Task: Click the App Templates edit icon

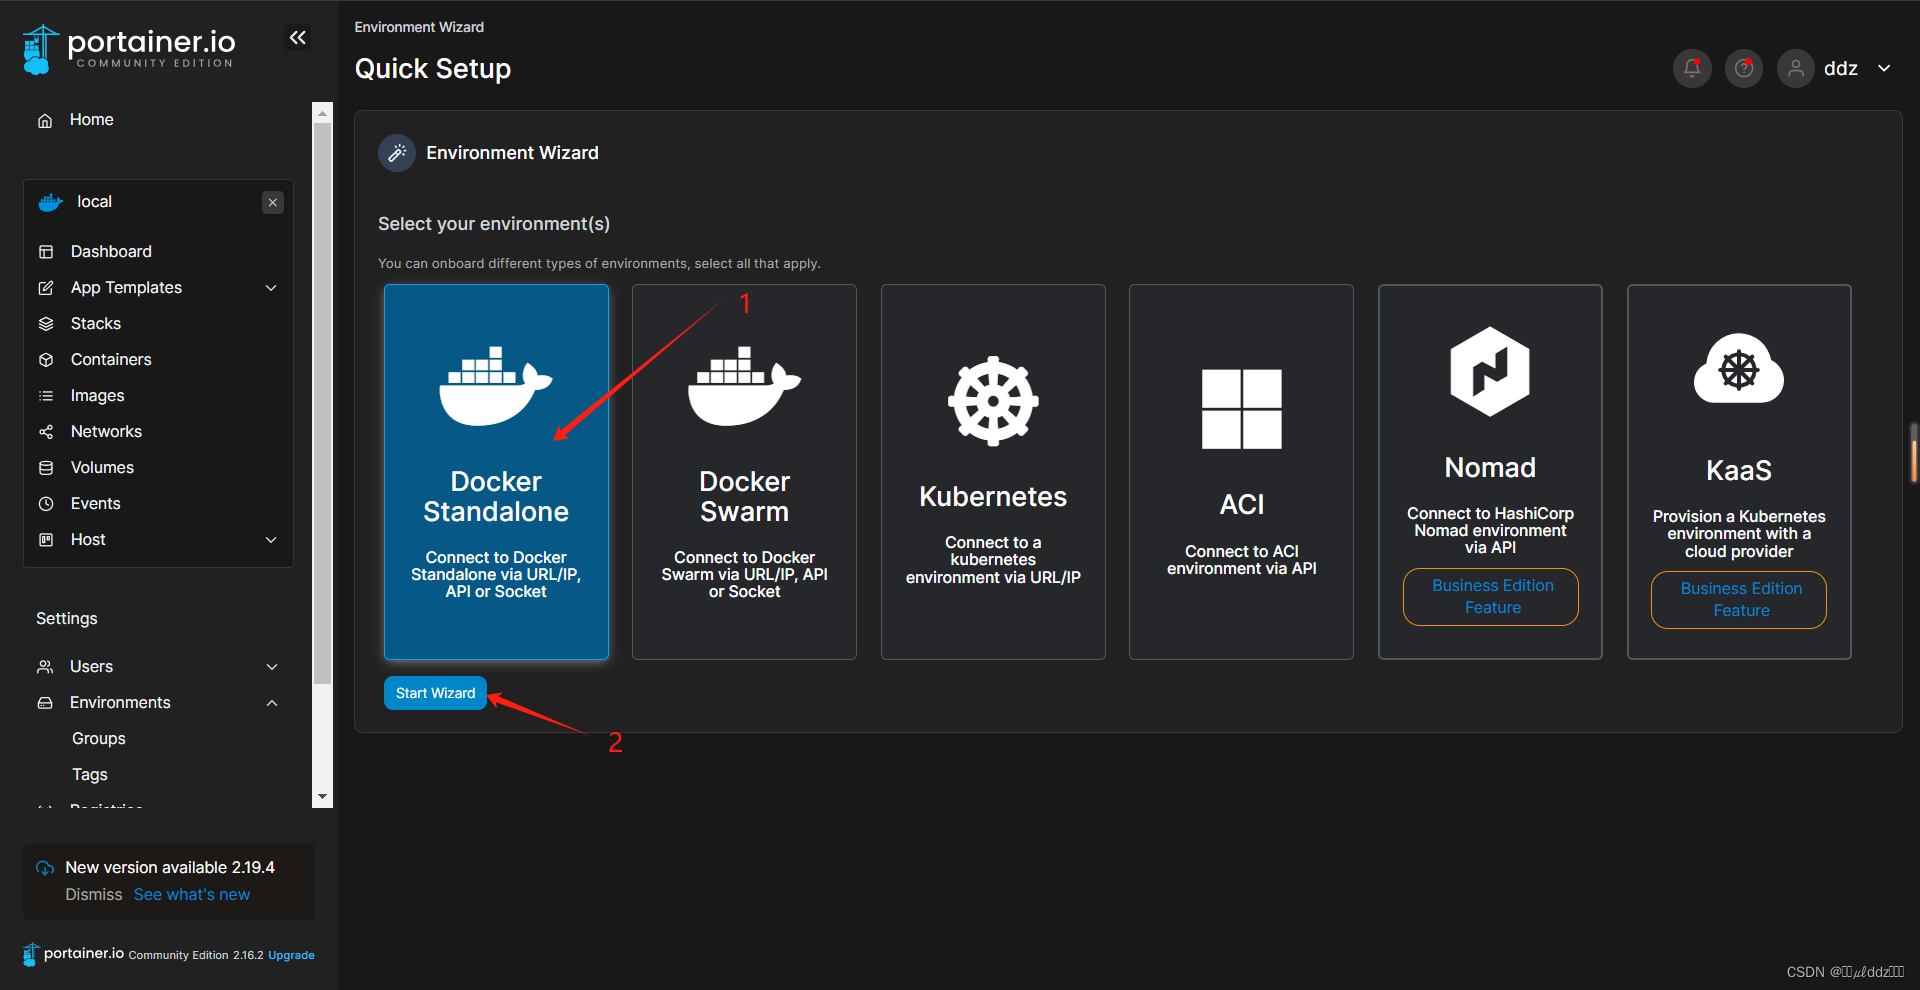Action: point(46,288)
